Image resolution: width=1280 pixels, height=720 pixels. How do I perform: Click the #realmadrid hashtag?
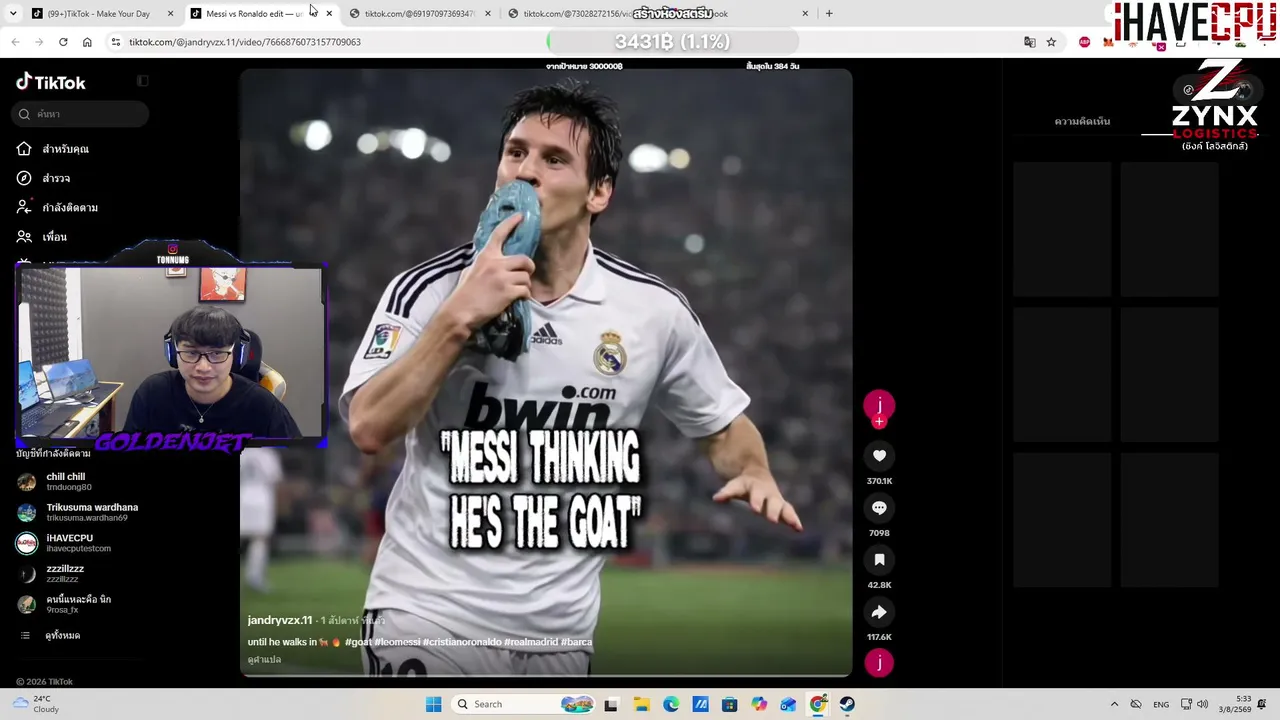[x=531, y=642]
